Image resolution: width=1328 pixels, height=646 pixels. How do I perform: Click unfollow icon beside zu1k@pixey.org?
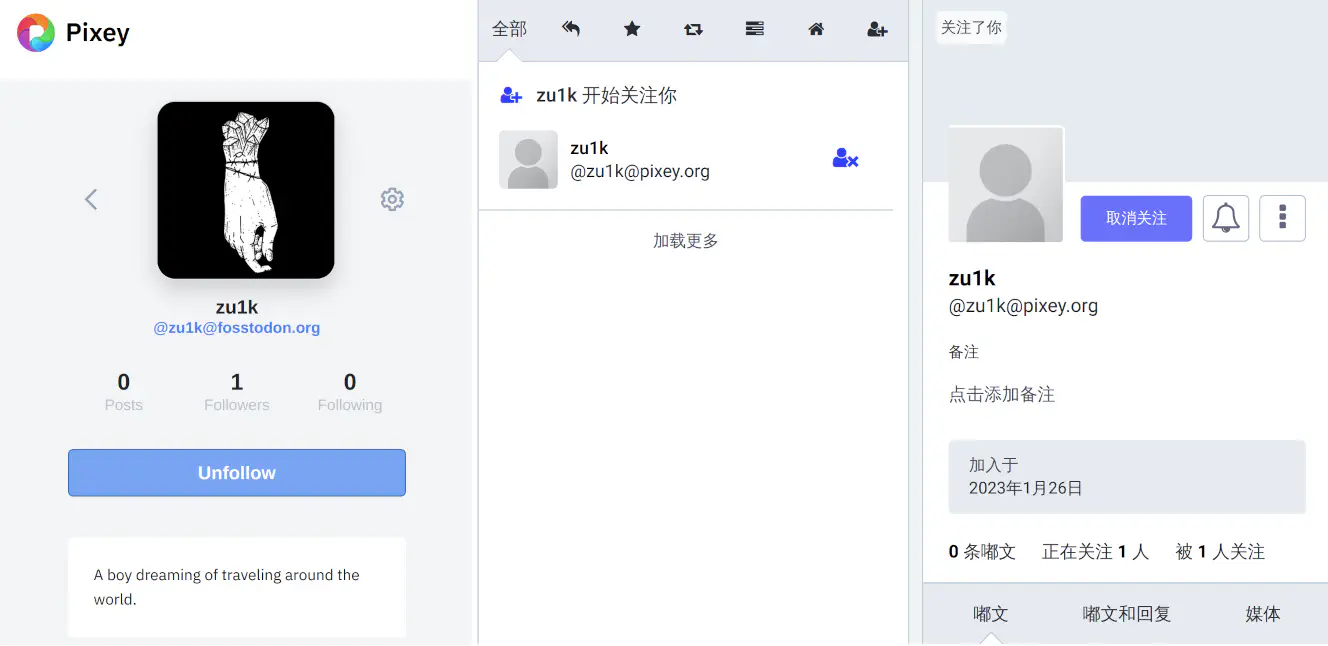tap(845, 159)
